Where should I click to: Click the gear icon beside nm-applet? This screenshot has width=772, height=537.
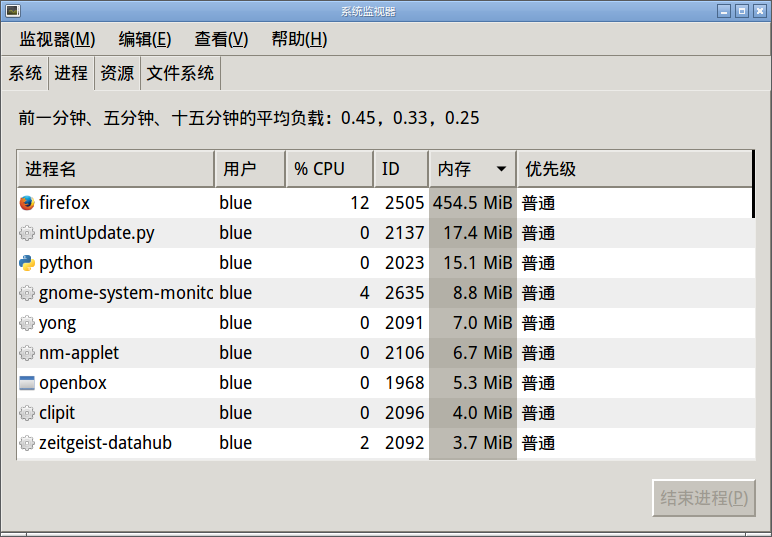27,353
